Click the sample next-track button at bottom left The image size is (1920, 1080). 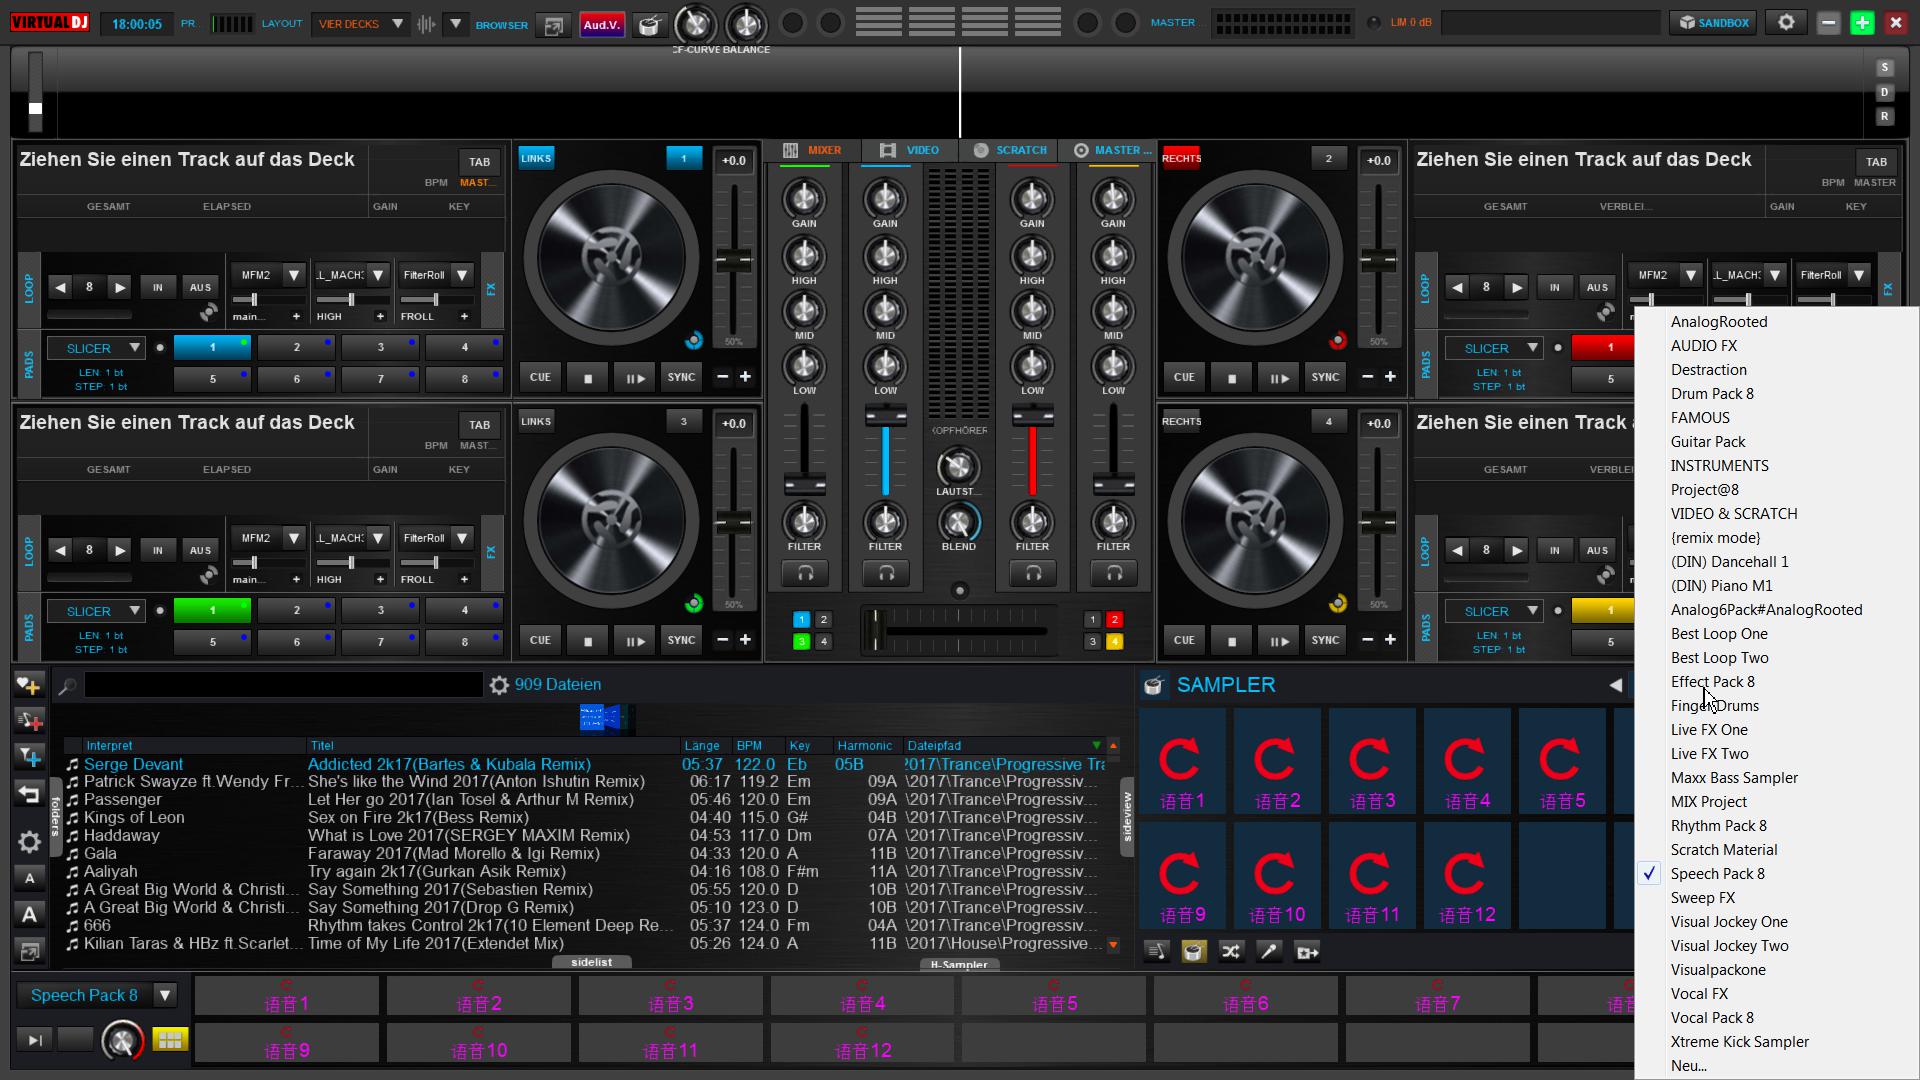coord(34,1040)
